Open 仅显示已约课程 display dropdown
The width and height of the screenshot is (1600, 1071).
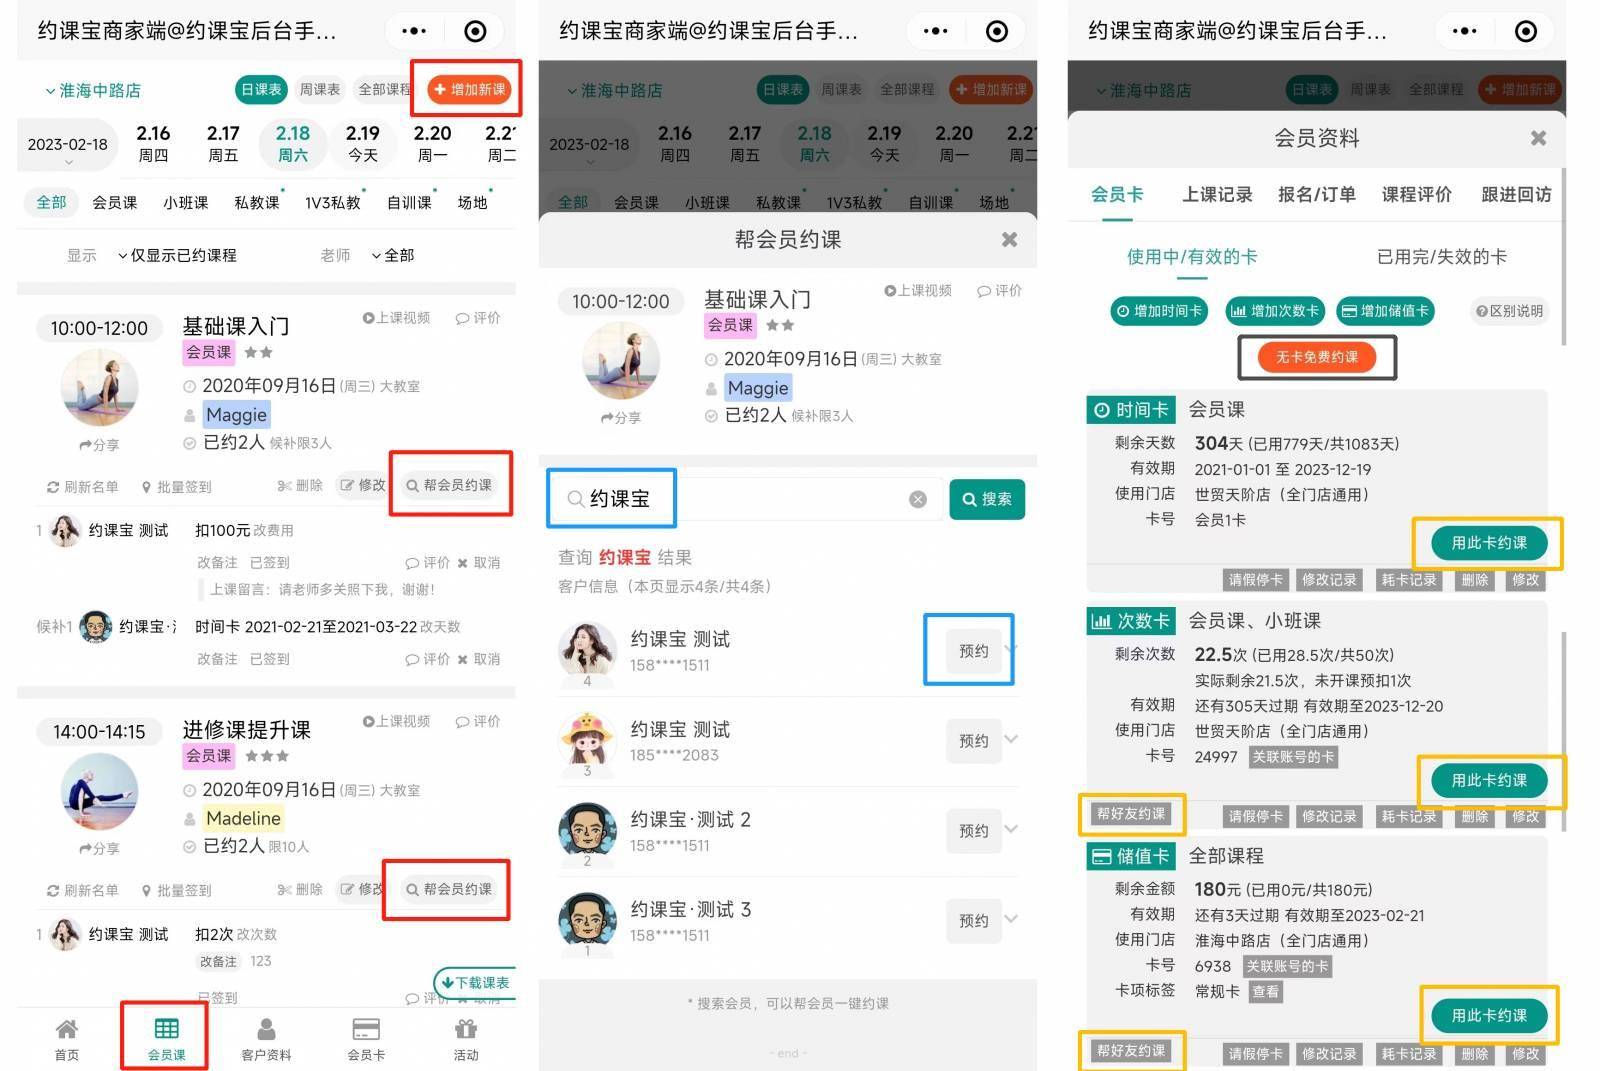177,255
